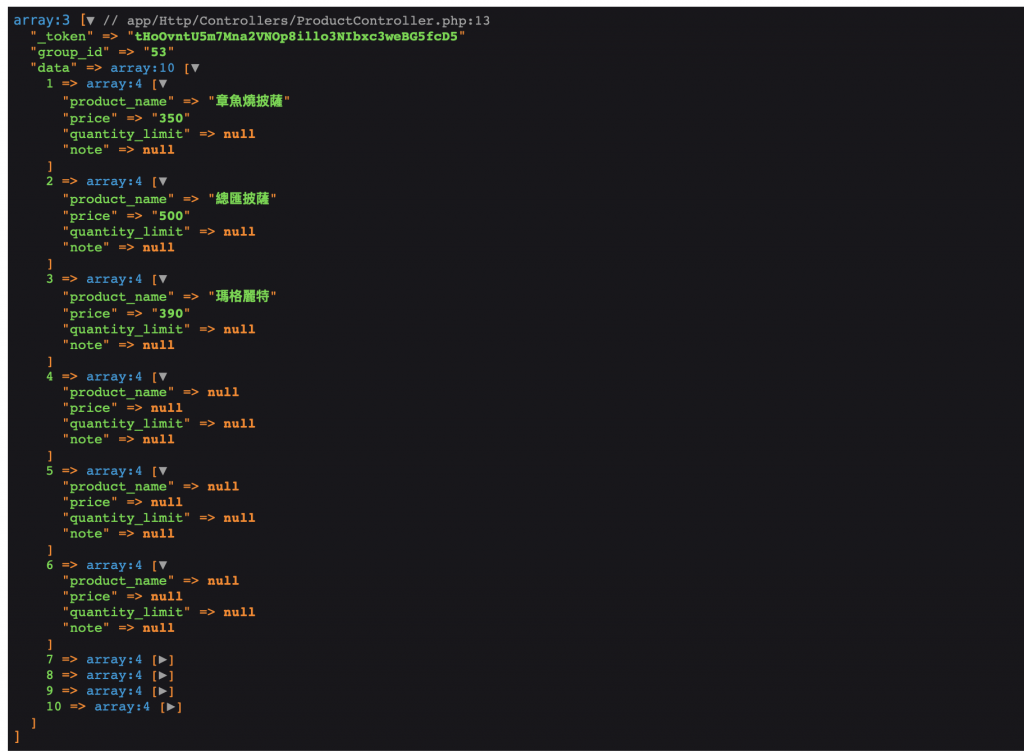Click root array:3 label
1024x752 pixels.
(x=42, y=21)
